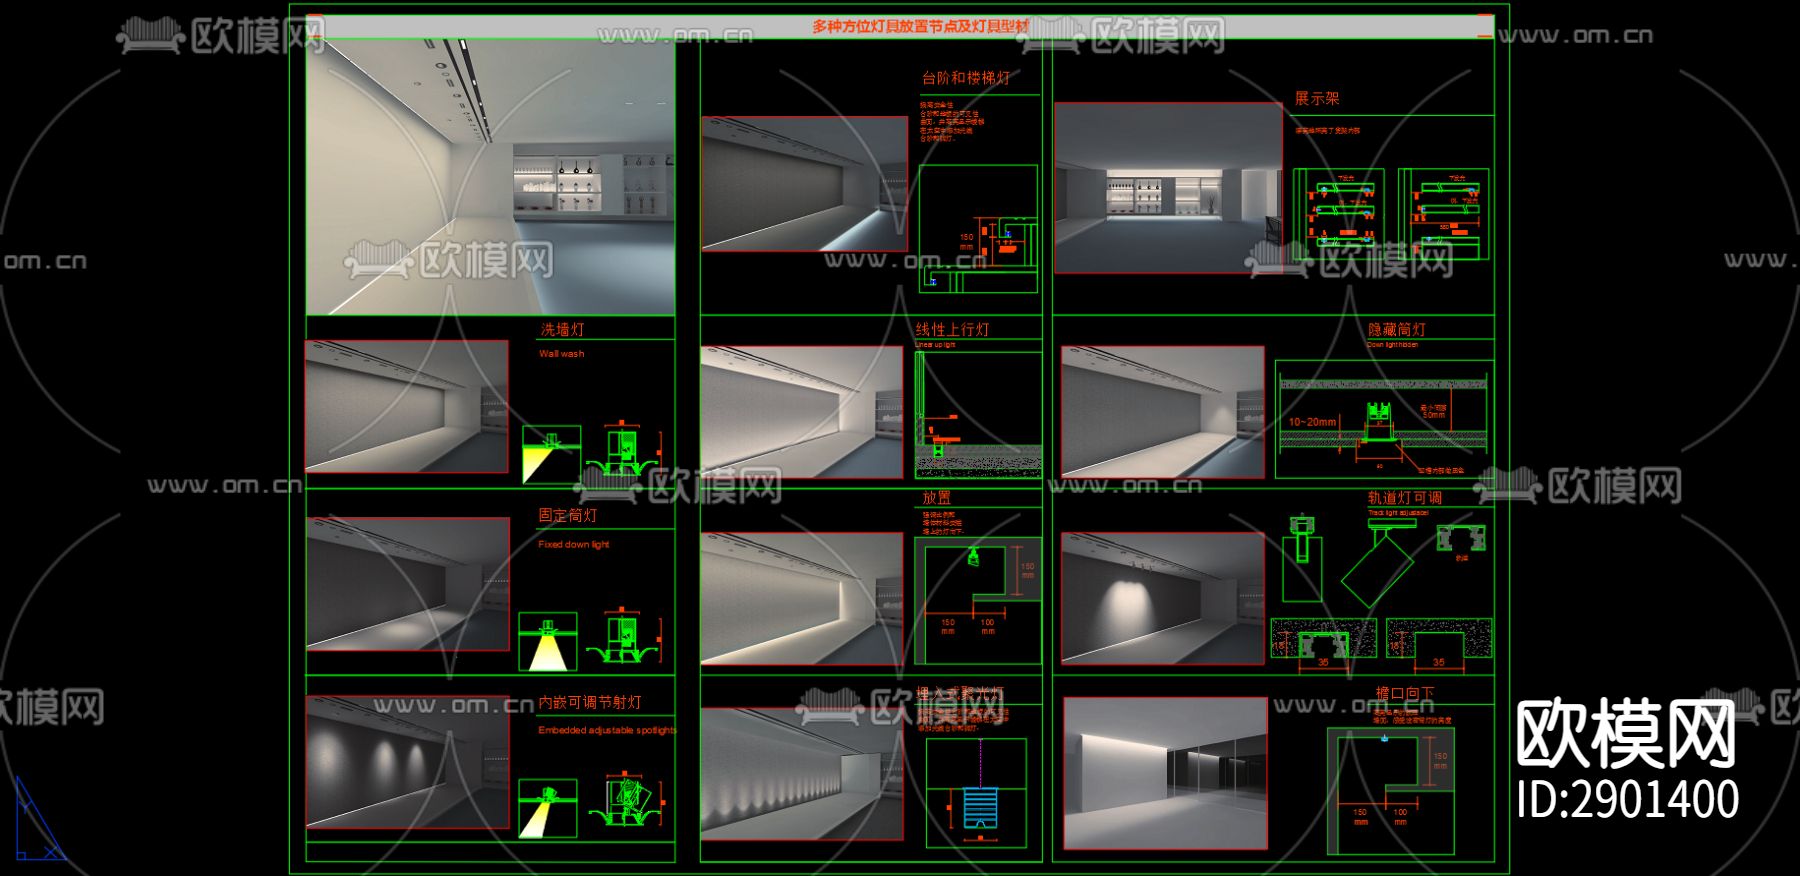The width and height of the screenshot is (1800, 876).
Task: Pick the 檐口向下 cornice section drawing
Action: 1391,791
